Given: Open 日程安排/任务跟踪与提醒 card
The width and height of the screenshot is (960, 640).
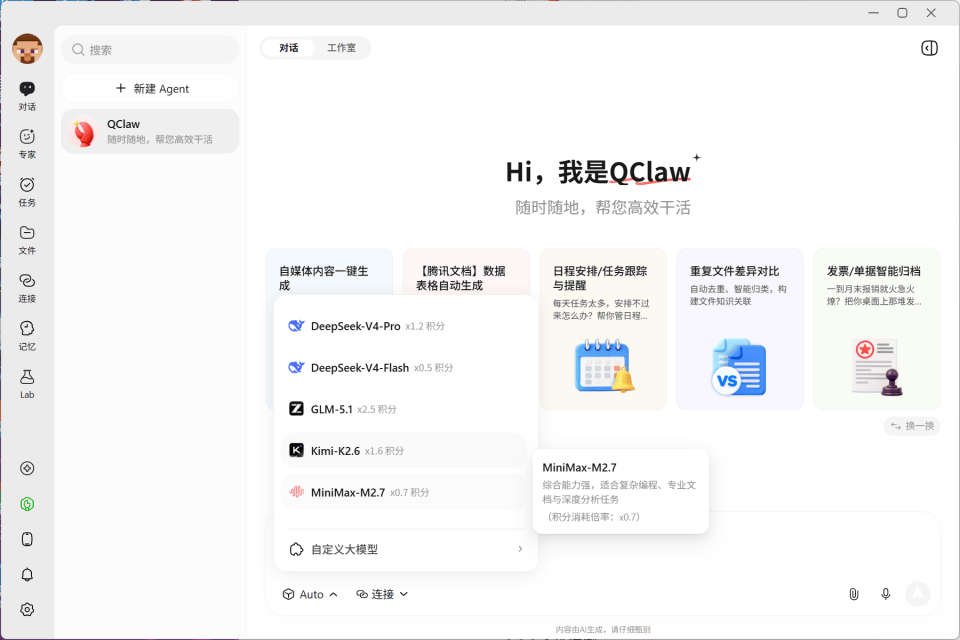Looking at the screenshot, I should tap(603, 329).
